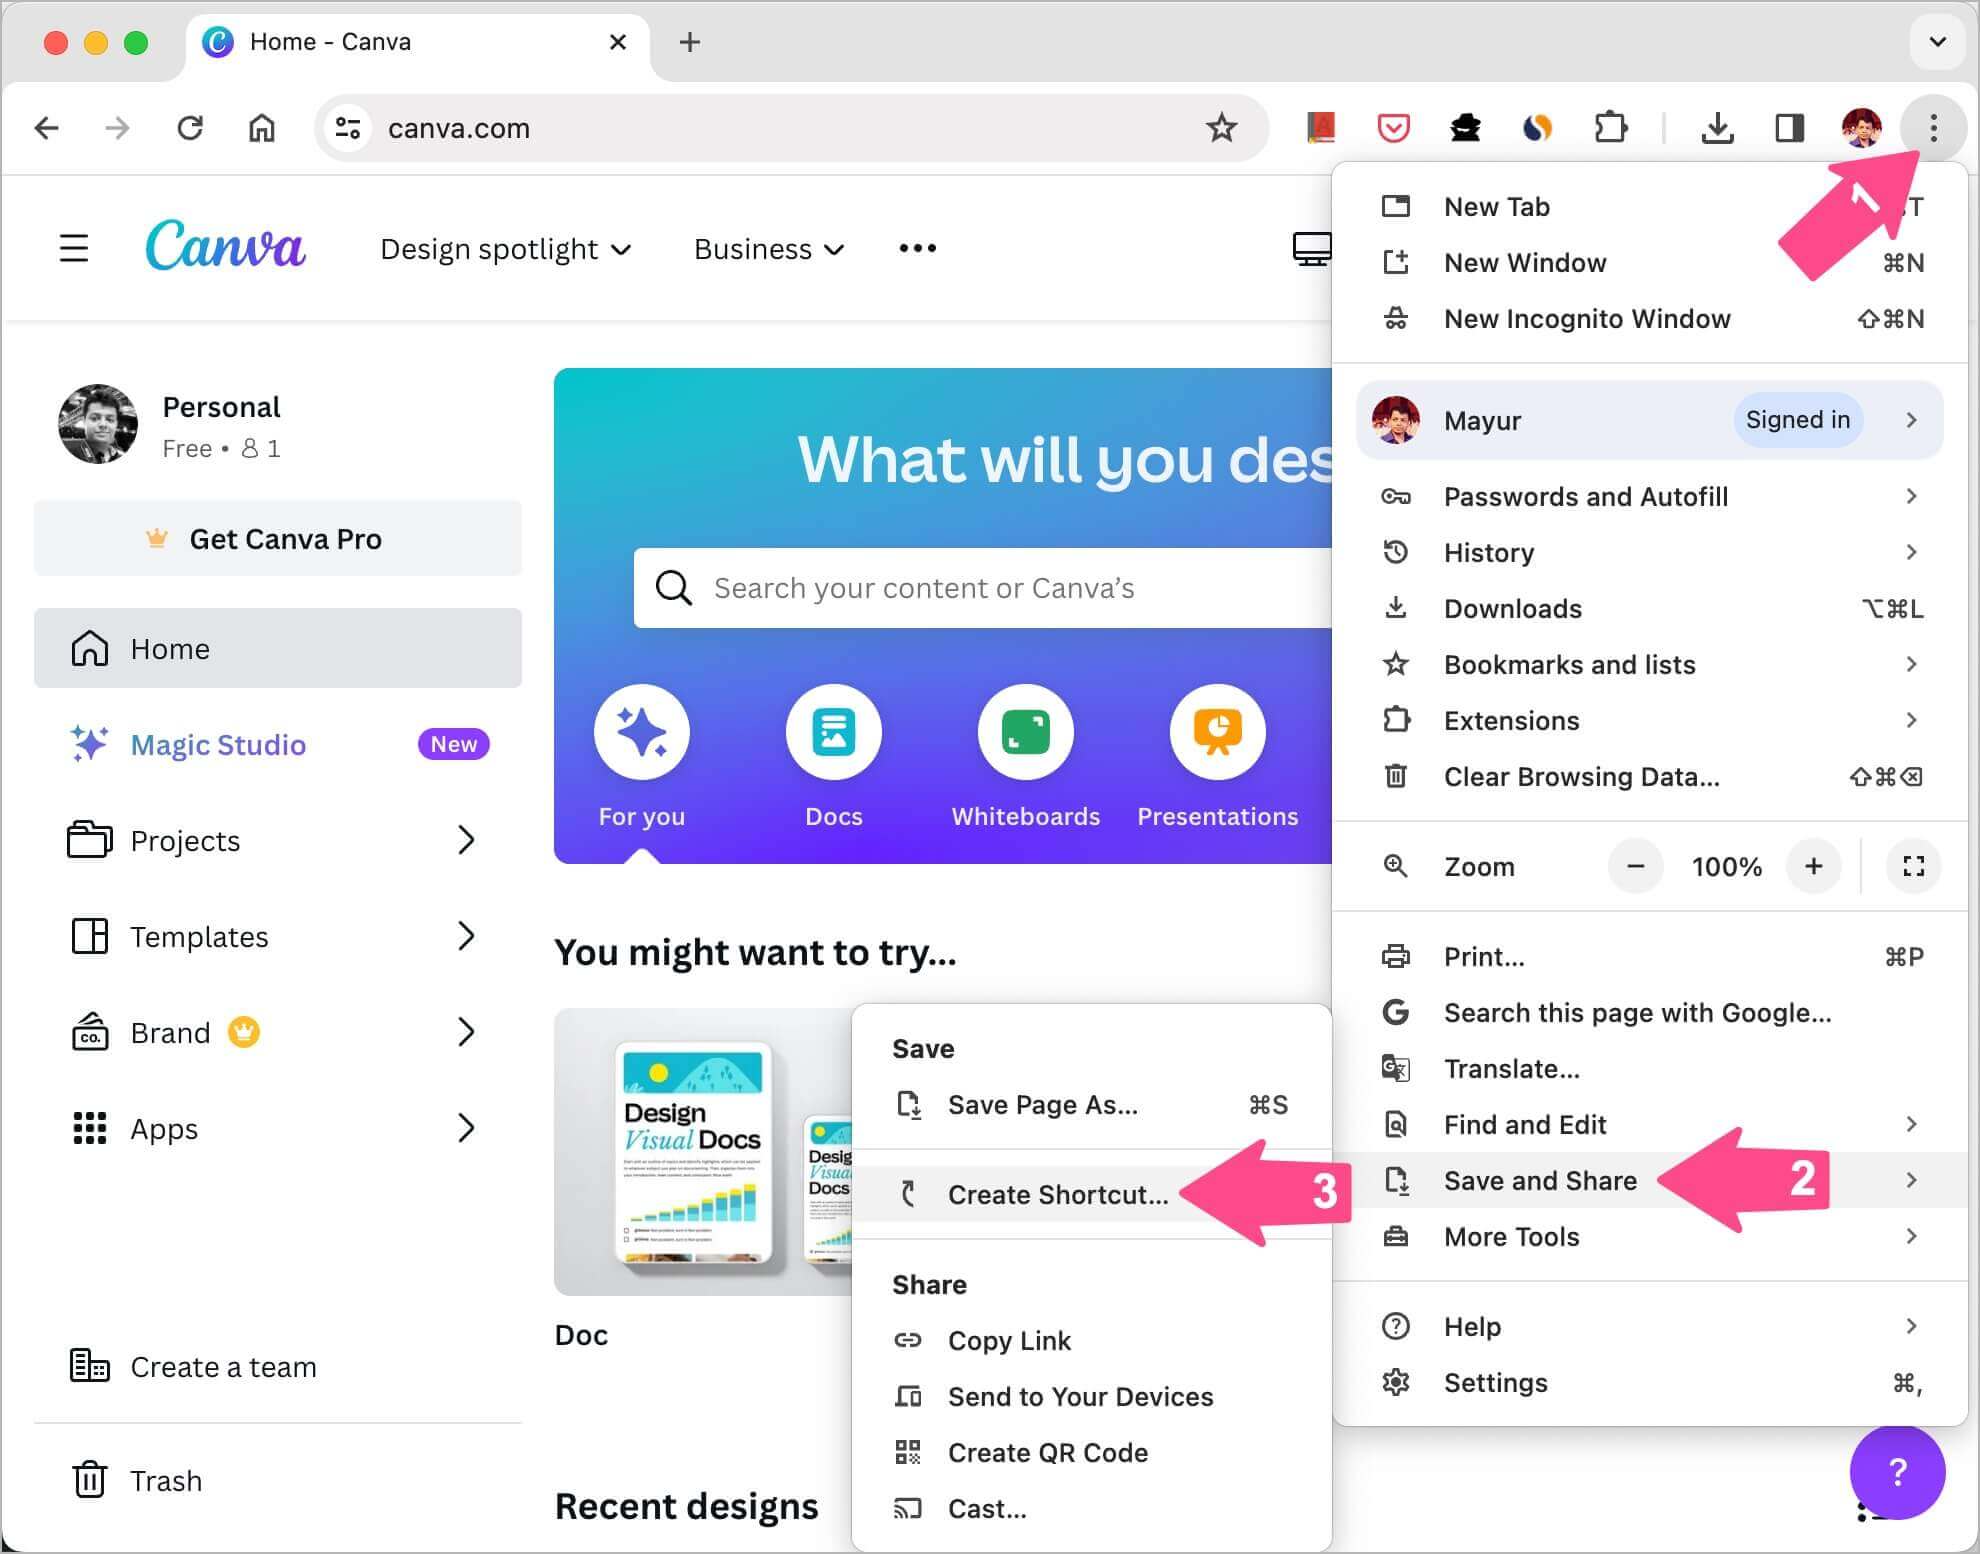This screenshot has width=1980, height=1554.
Task: Open the Save and Share submenu
Action: click(1650, 1180)
